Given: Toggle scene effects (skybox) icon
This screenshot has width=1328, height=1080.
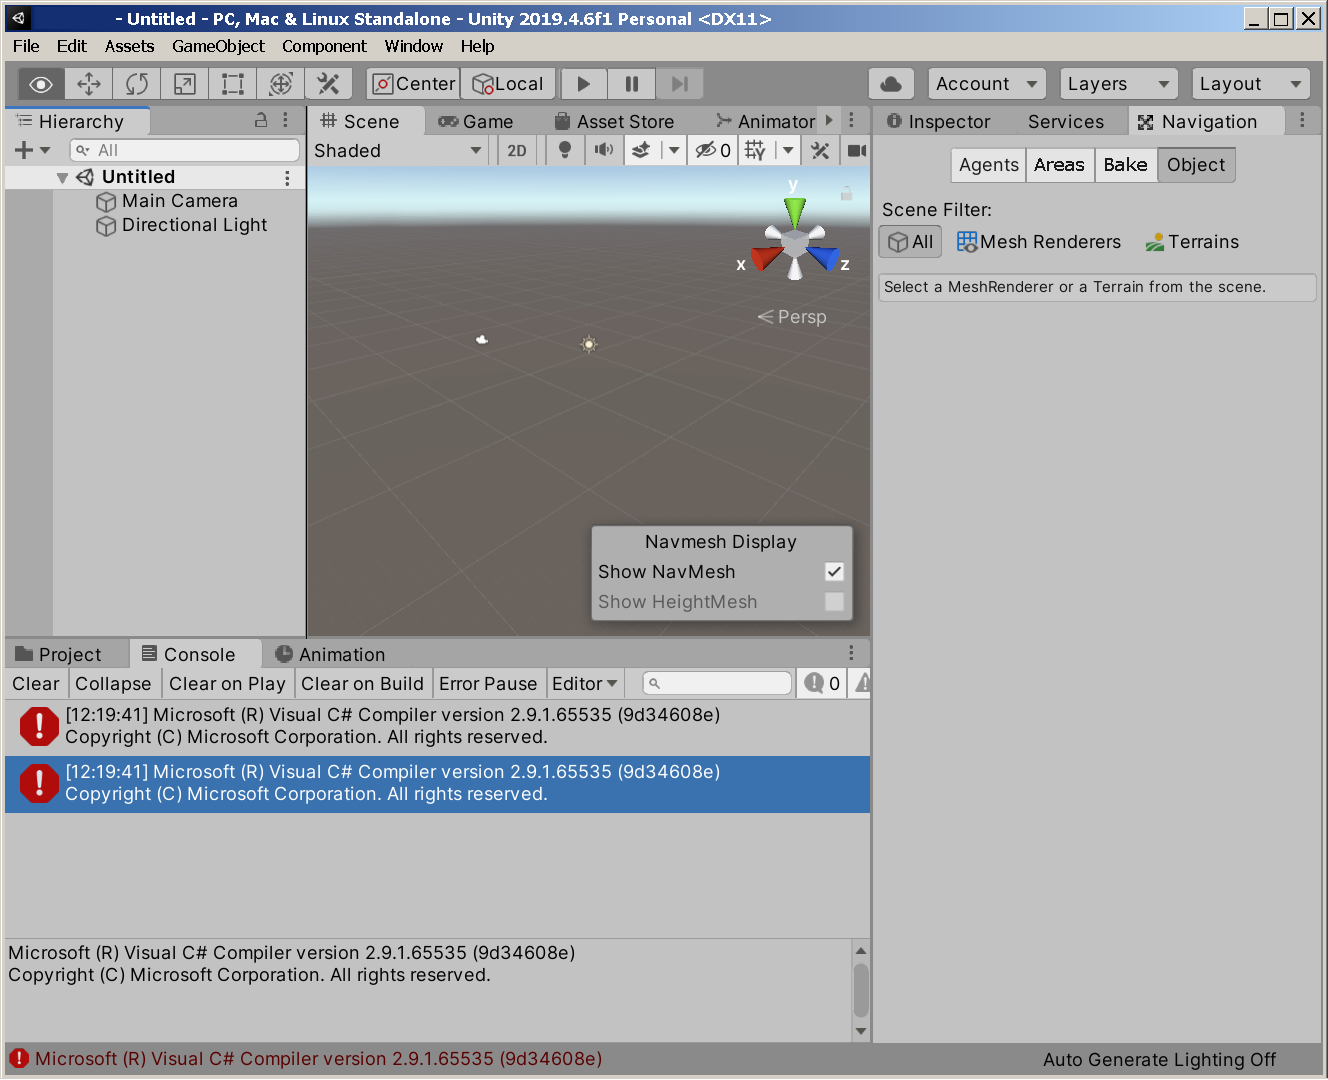Looking at the screenshot, I should [x=641, y=151].
